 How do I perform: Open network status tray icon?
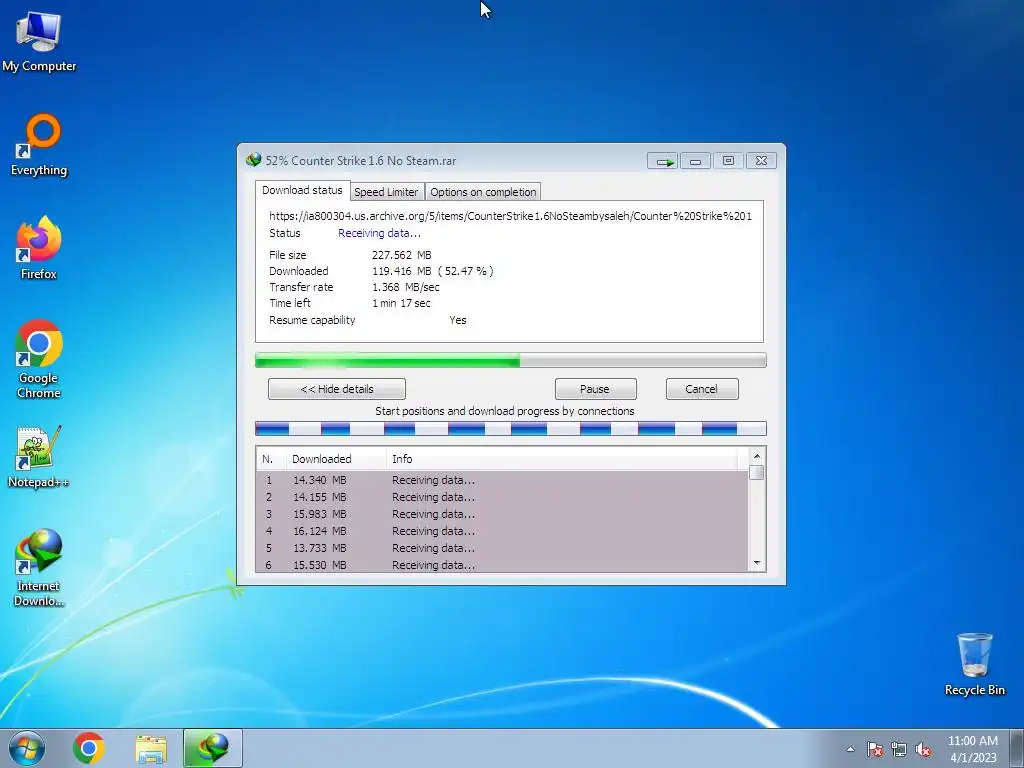[x=899, y=749]
